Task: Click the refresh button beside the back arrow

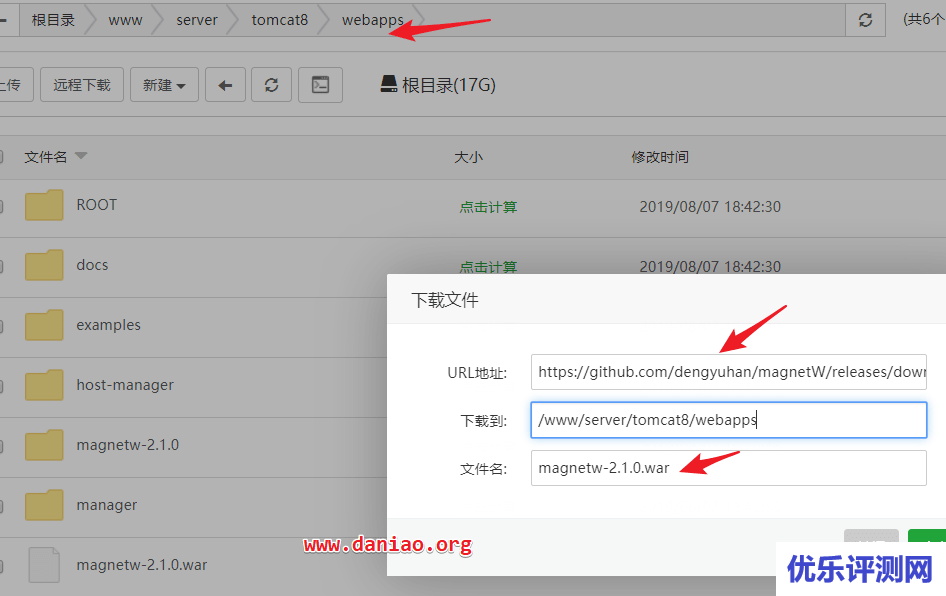Action: click(271, 85)
